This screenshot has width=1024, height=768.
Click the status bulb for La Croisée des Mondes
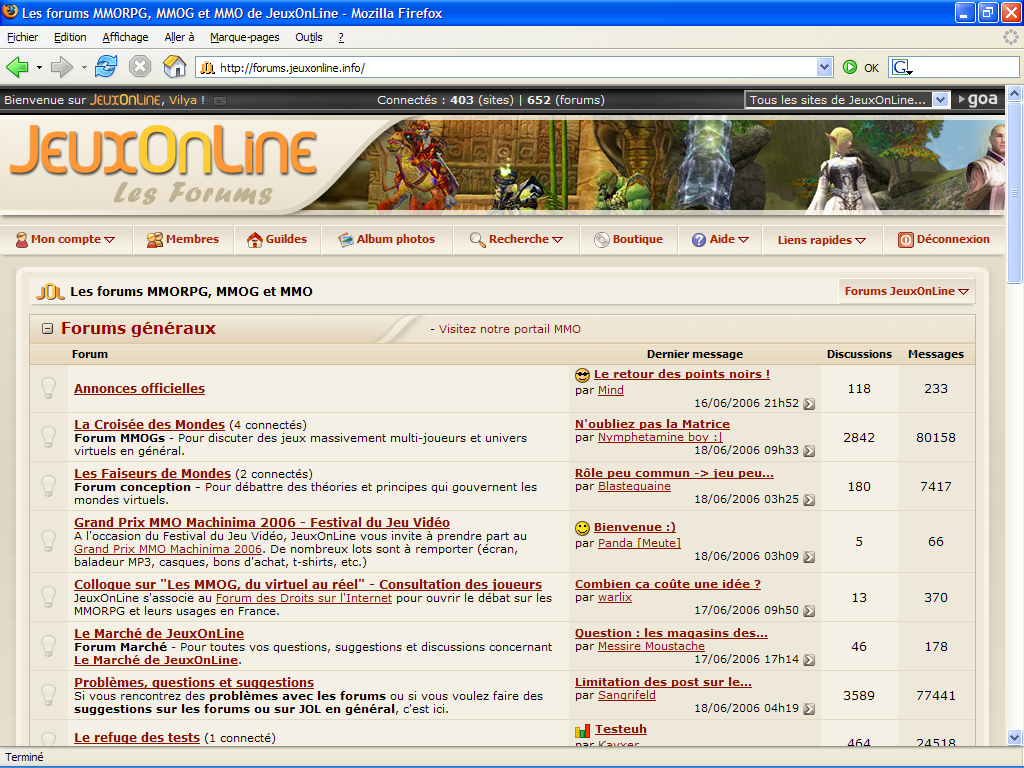tap(49, 437)
